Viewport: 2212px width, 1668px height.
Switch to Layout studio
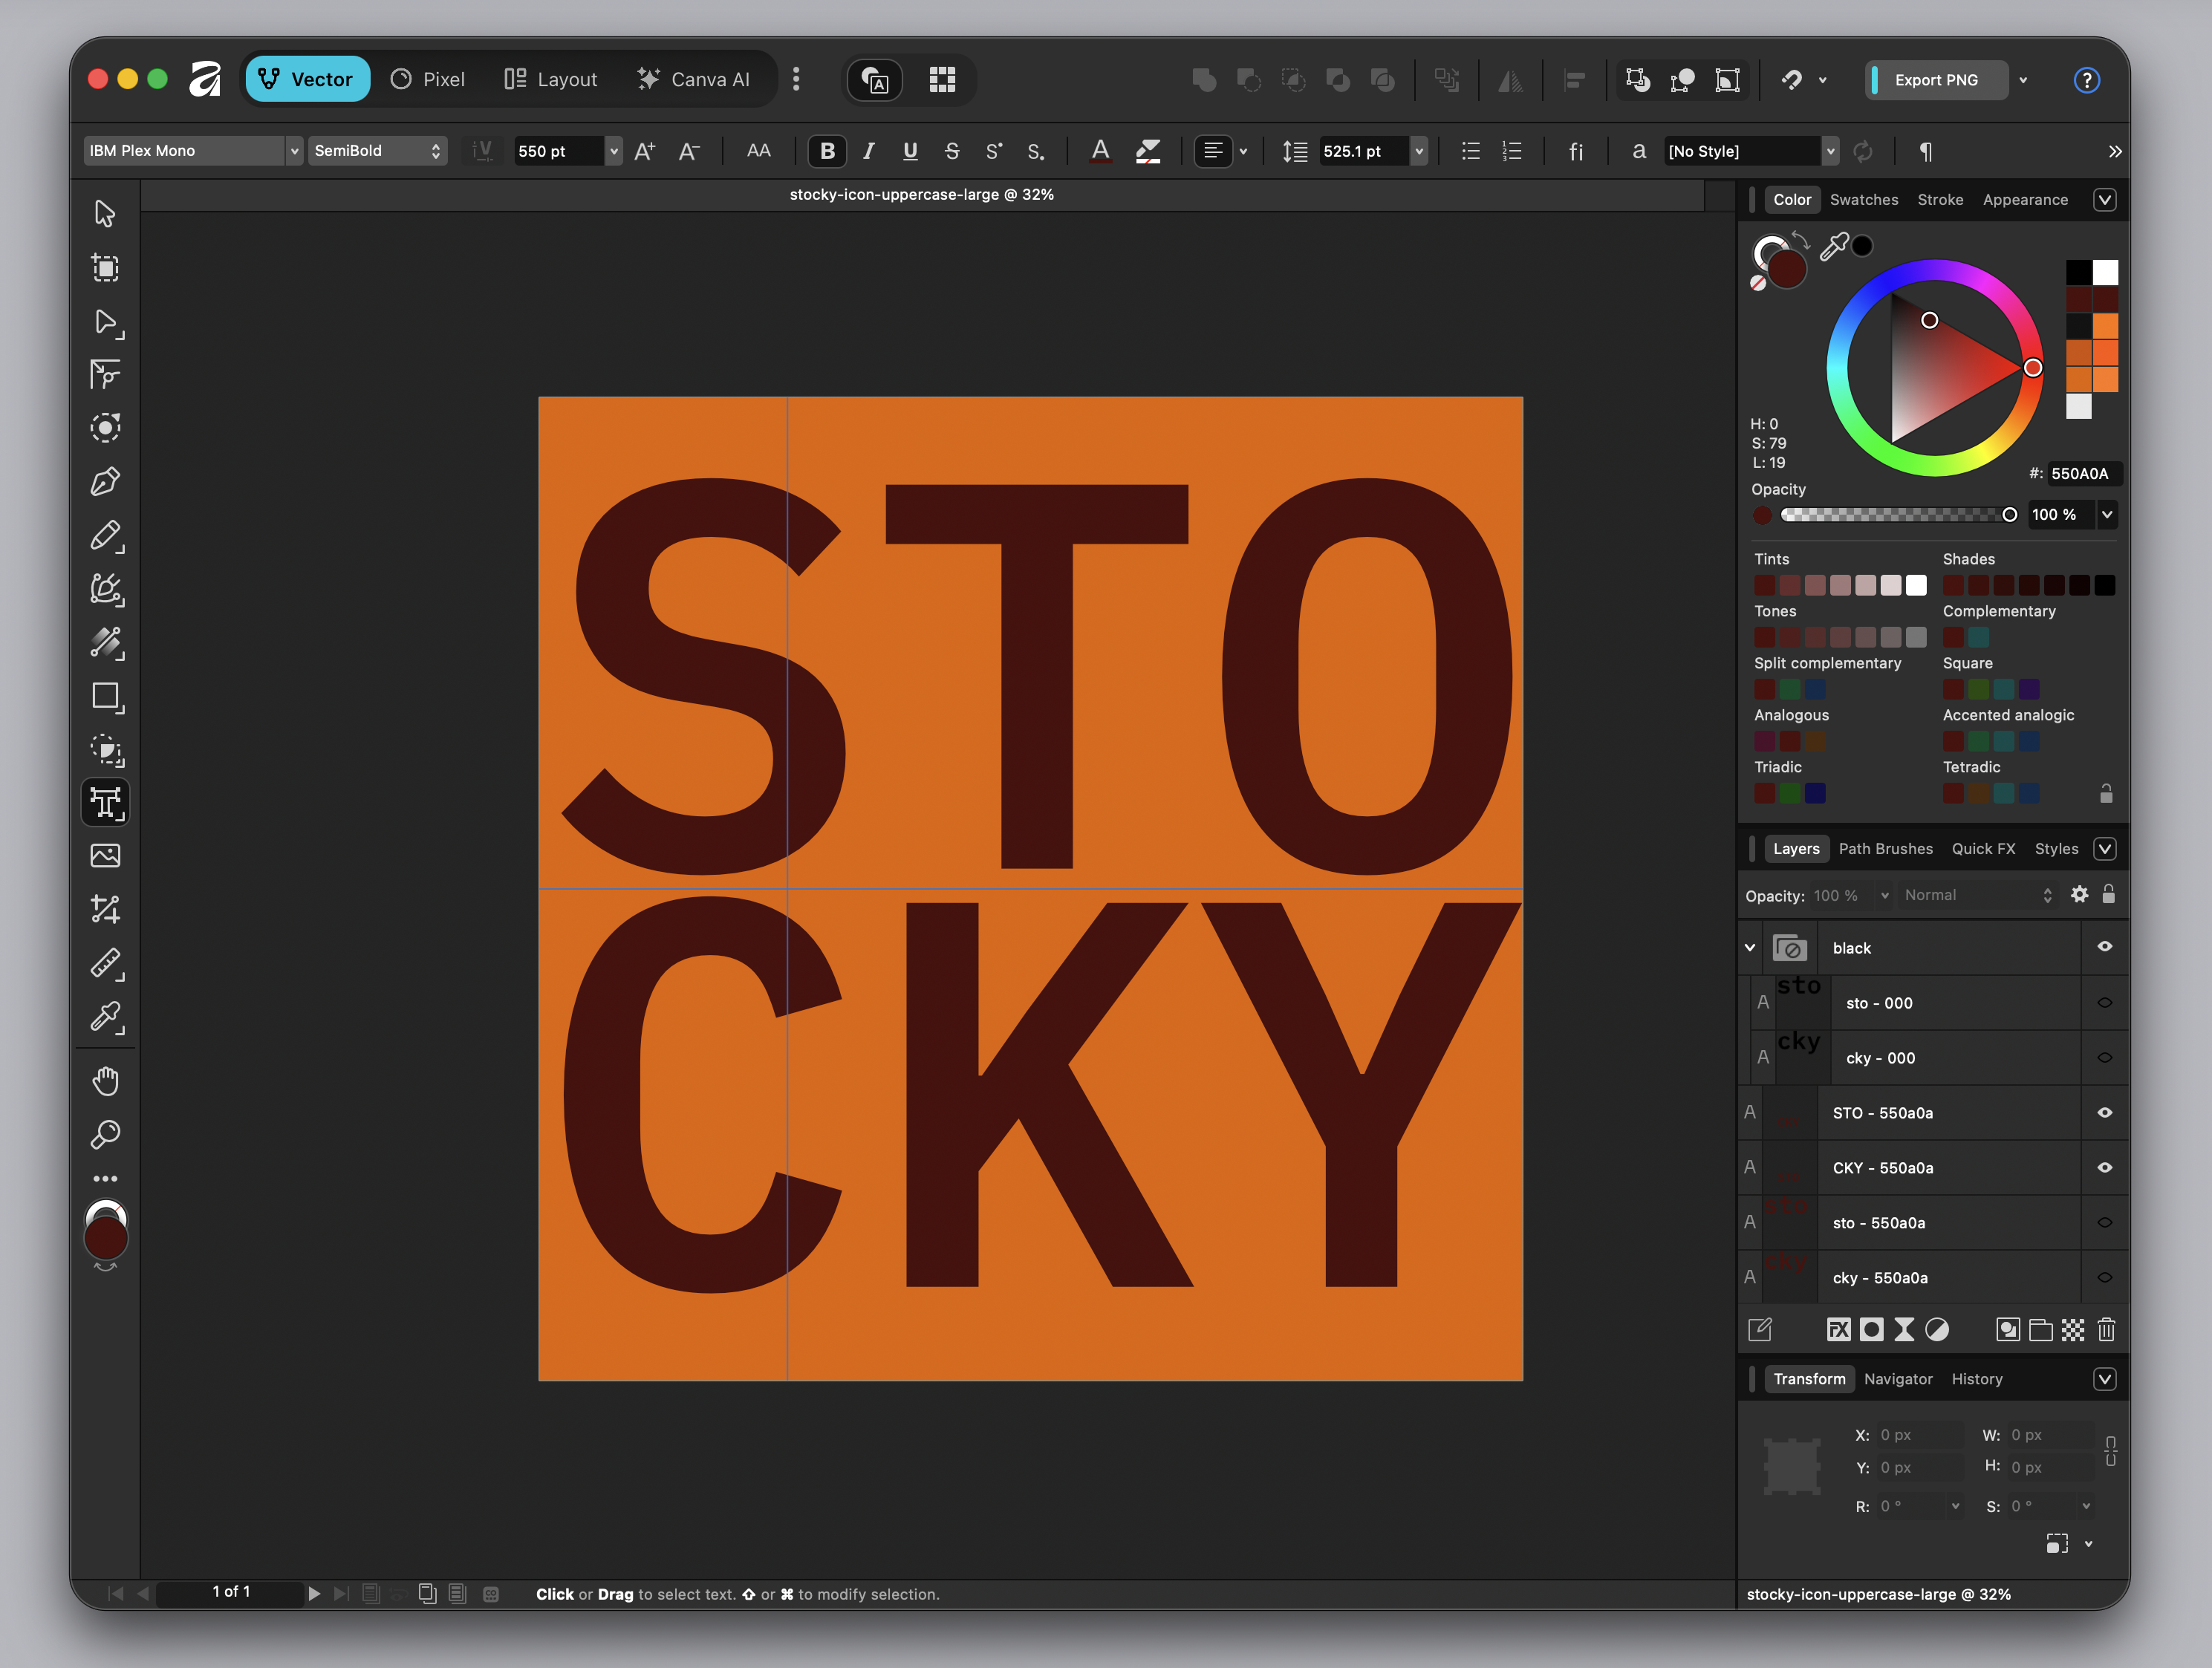click(x=551, y=79)
